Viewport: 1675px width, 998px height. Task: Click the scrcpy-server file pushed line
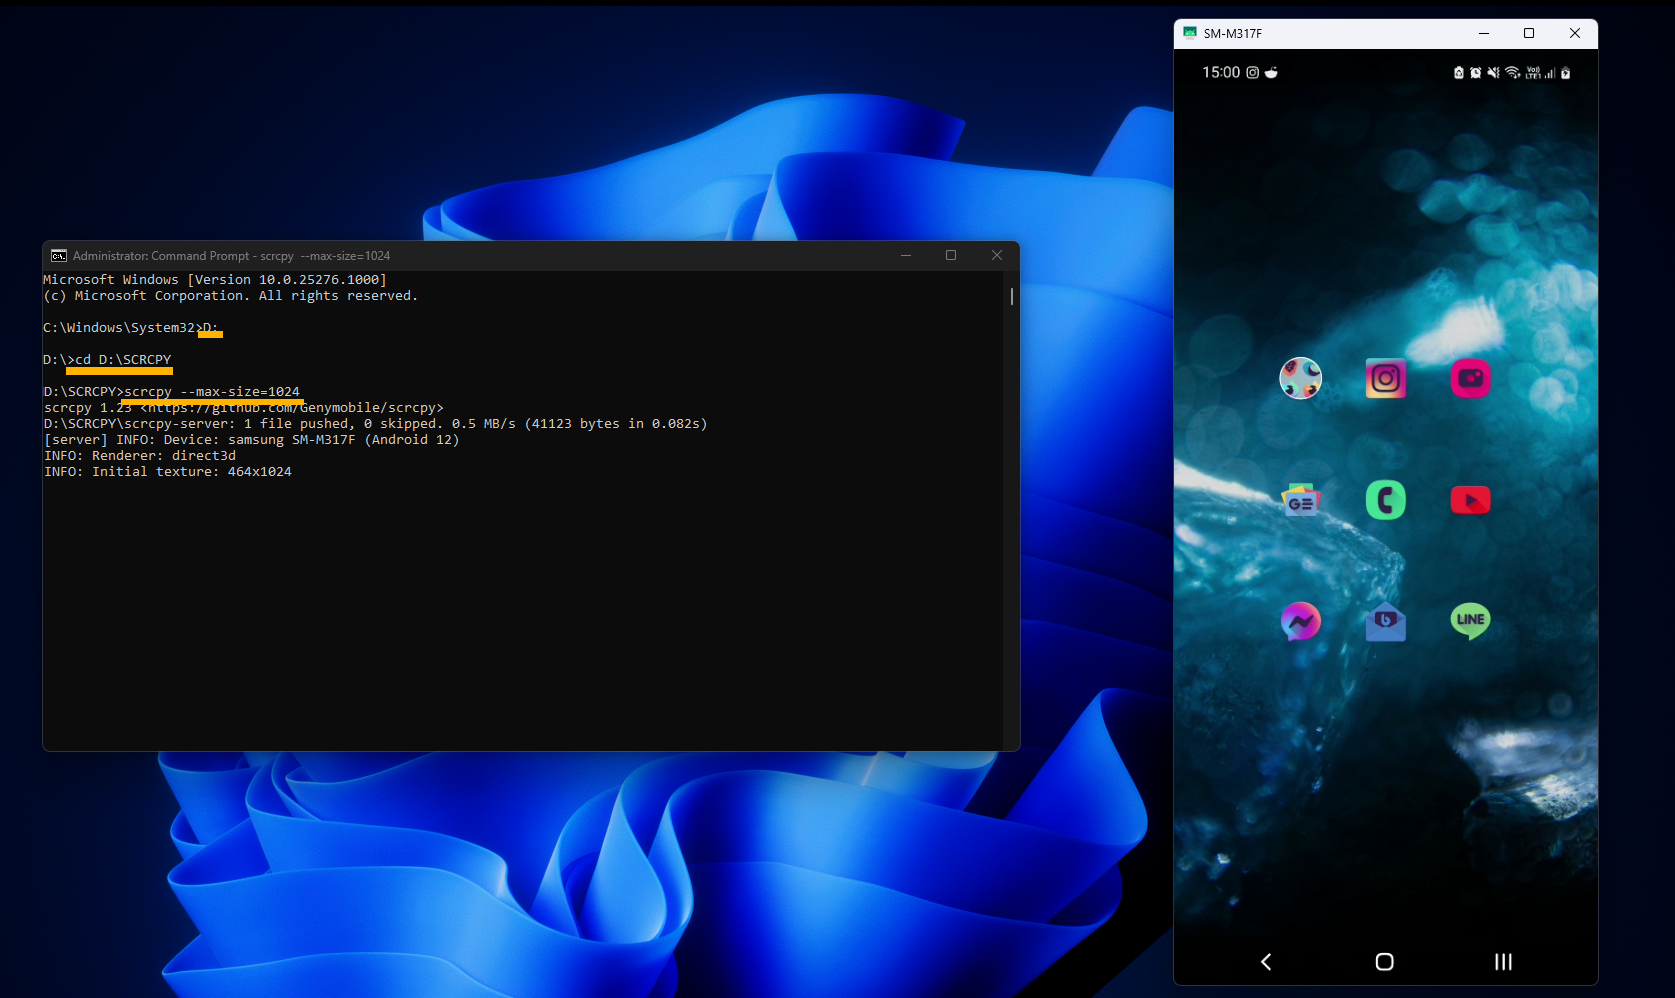(376, 424)
